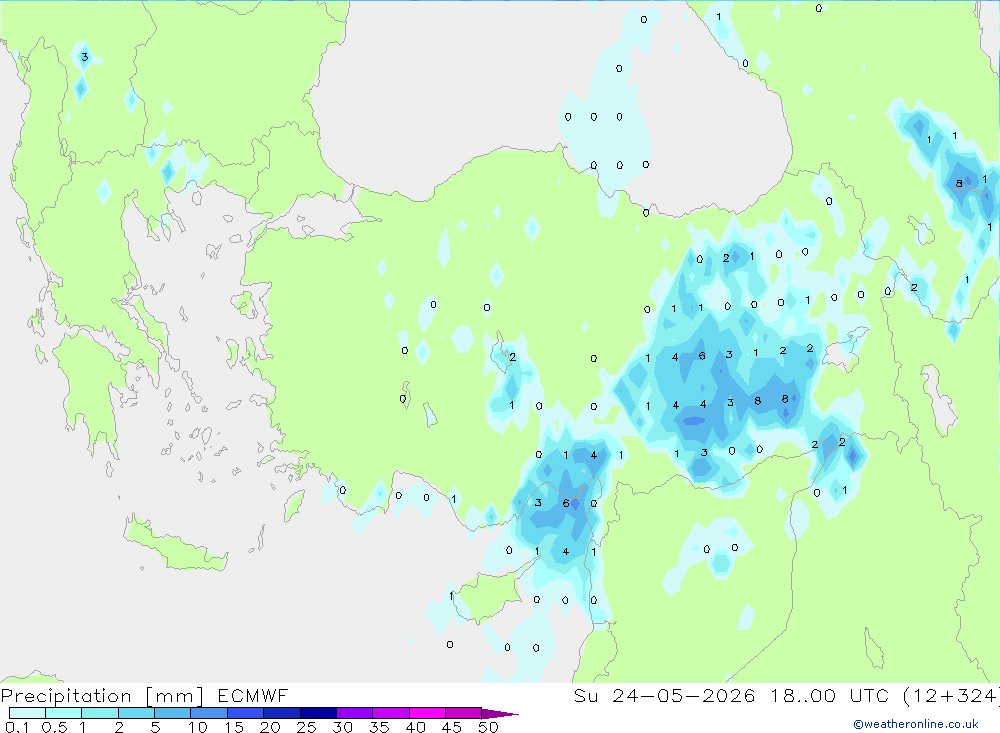Image resolution: width=1000 pixels, height=733 pixels.
Task: Pick the 35–40 mm purple legend swatch
Action: pyautogui.click(x=390, y=713)
